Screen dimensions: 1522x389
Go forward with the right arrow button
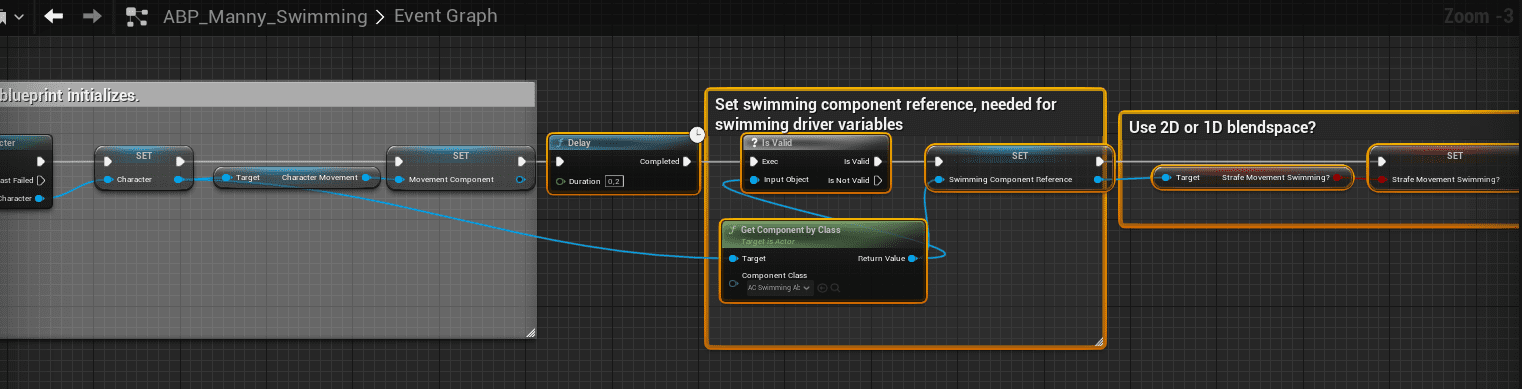[92, 17]
